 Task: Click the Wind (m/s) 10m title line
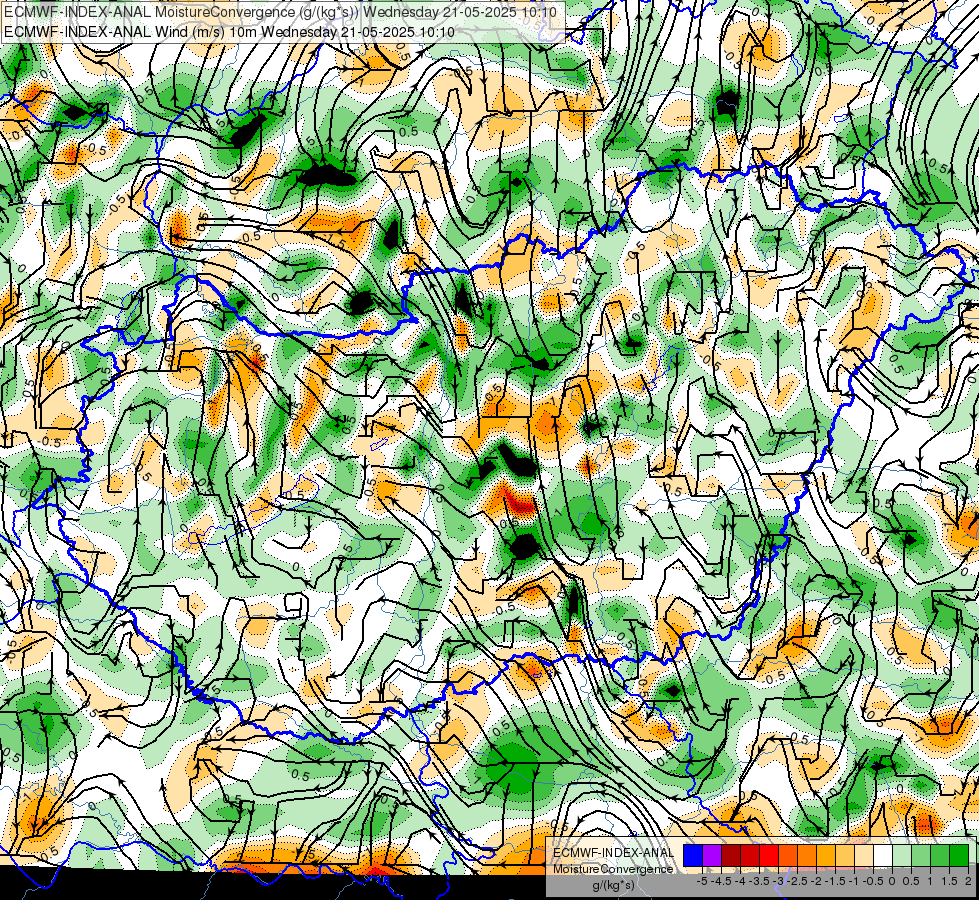229,31
